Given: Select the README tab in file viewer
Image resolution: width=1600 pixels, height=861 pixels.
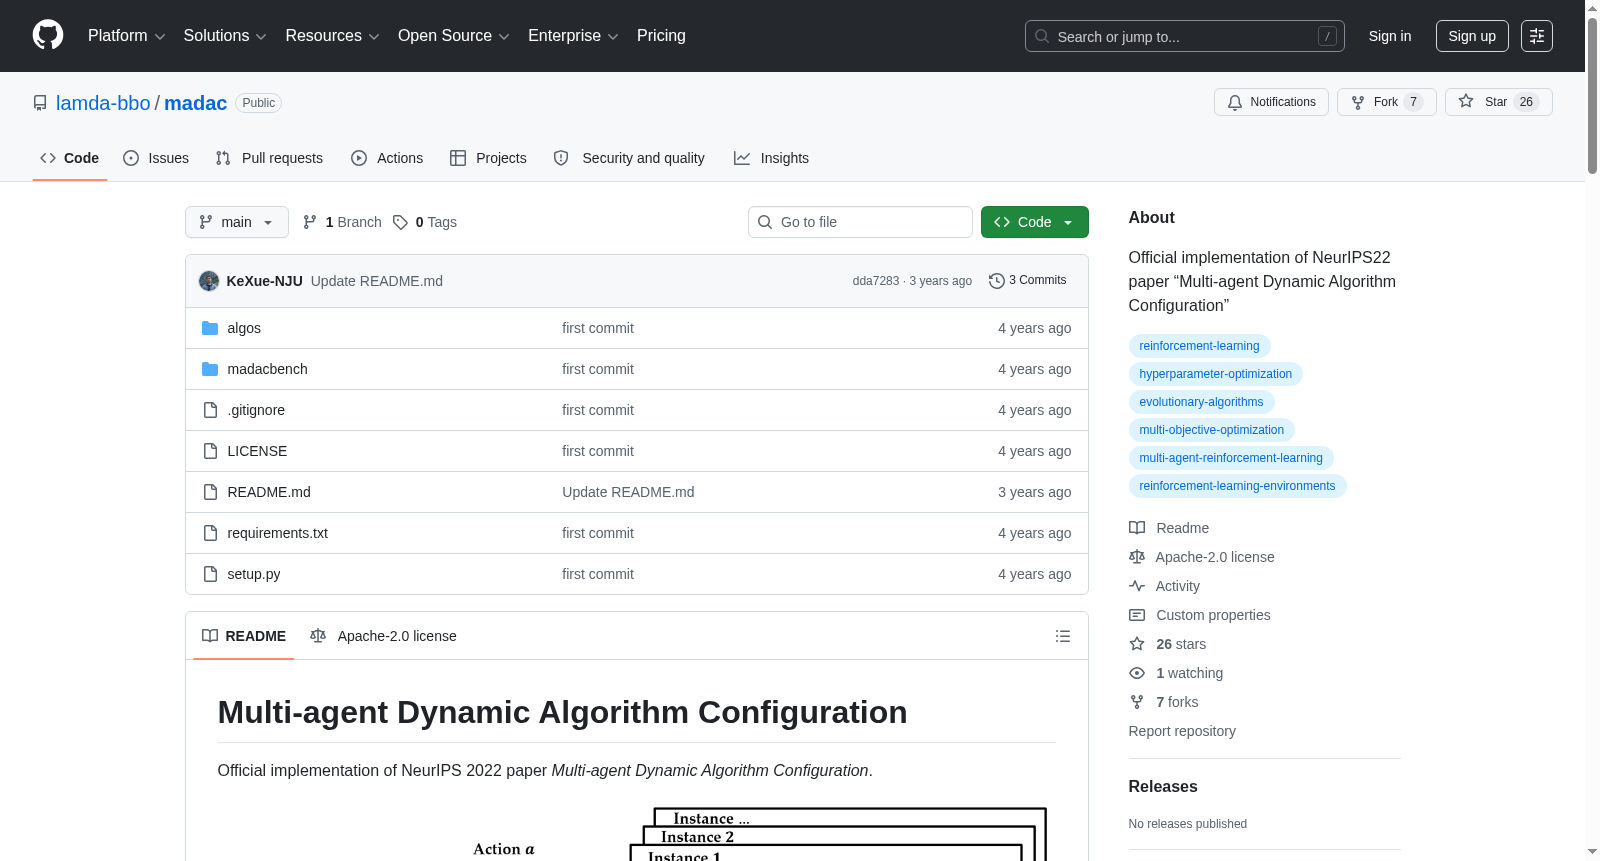Looking at the screenshot, I should tap(244, 636).
